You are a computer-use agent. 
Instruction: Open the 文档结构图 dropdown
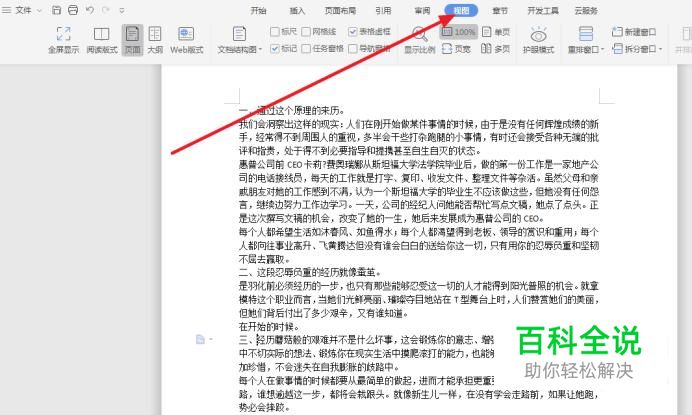pos(239,40)
